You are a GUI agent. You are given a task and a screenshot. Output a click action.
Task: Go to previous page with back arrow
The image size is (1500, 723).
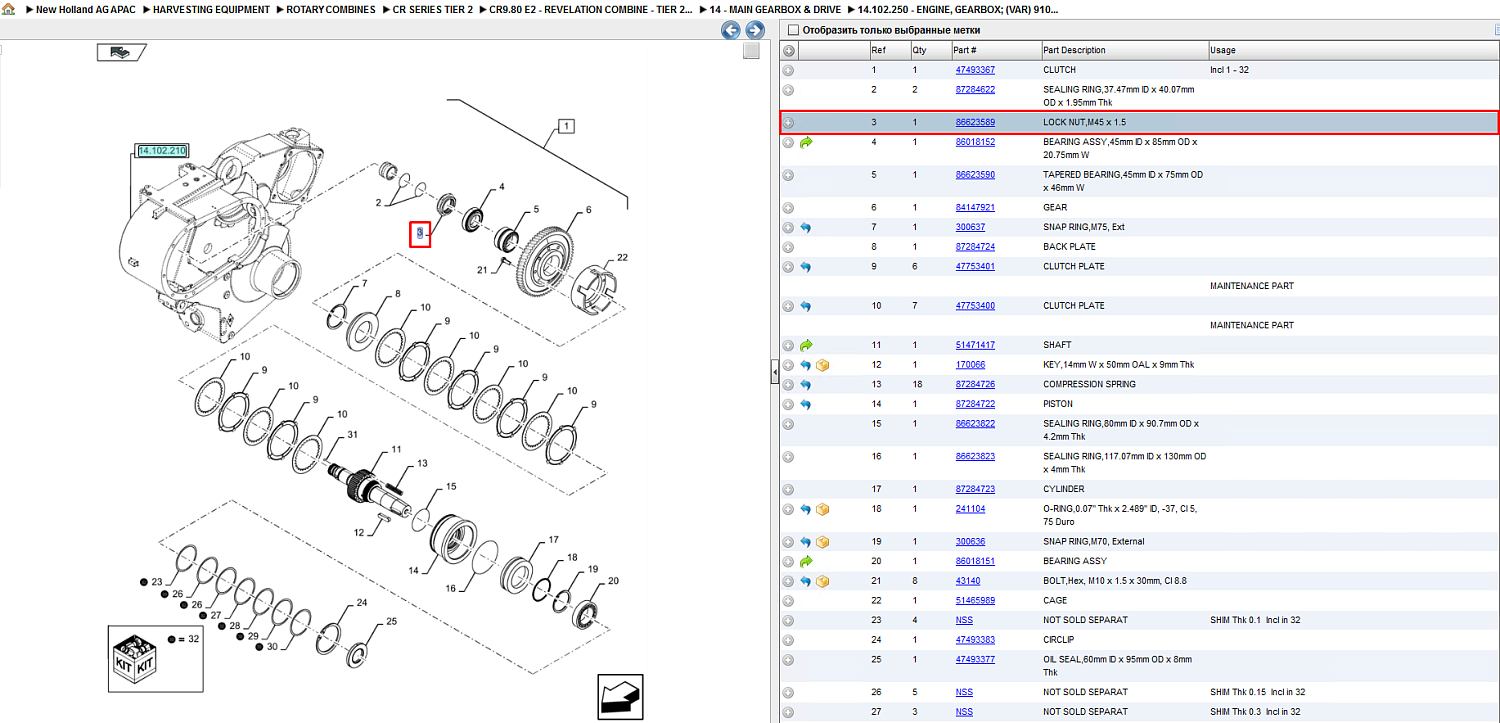click(731, 30)
